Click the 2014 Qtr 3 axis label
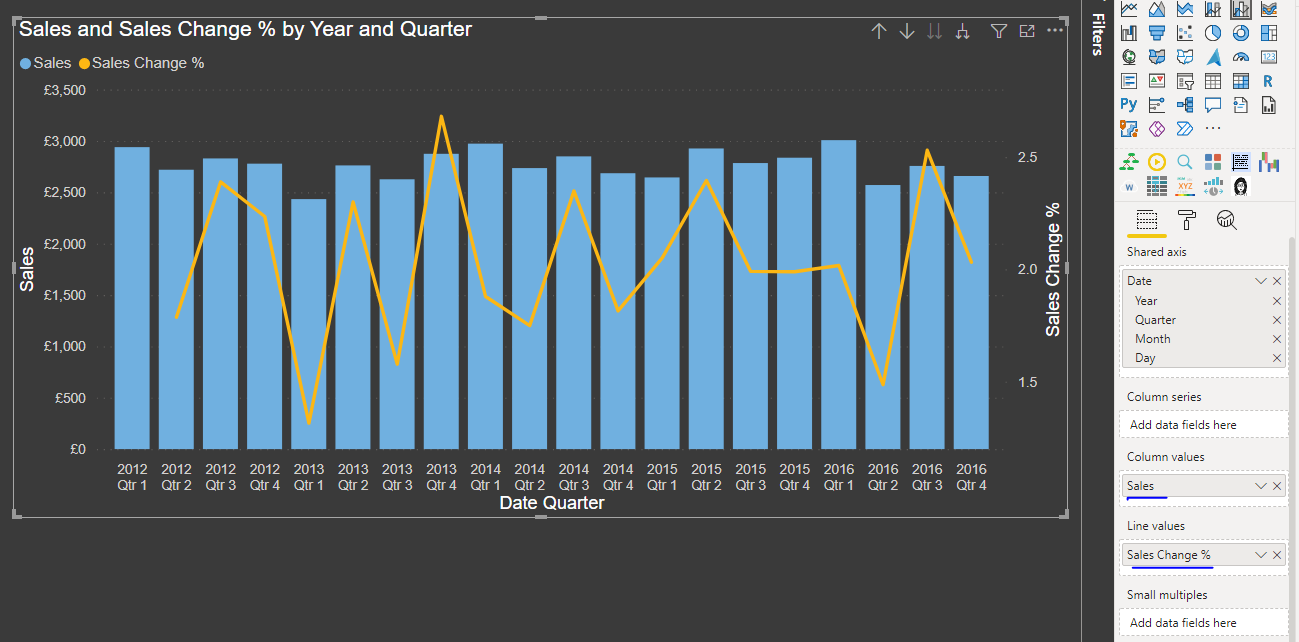This screenshot has width=1299, height=642. [574, 477]
